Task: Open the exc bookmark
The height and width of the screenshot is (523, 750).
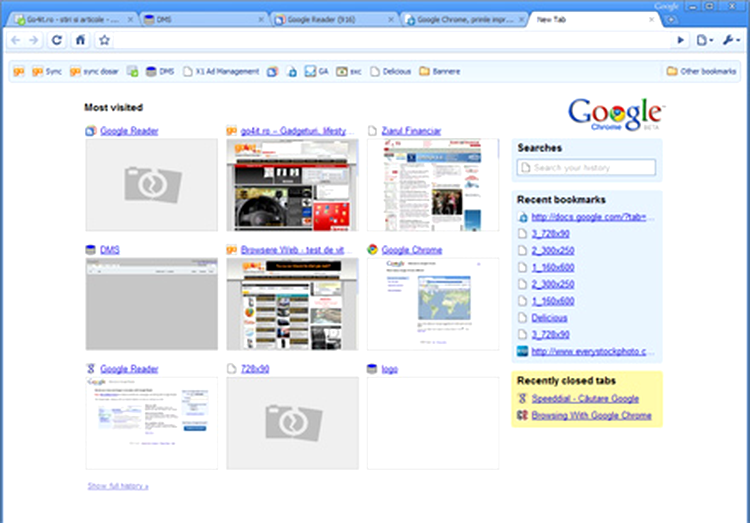Action: [349, 71]
